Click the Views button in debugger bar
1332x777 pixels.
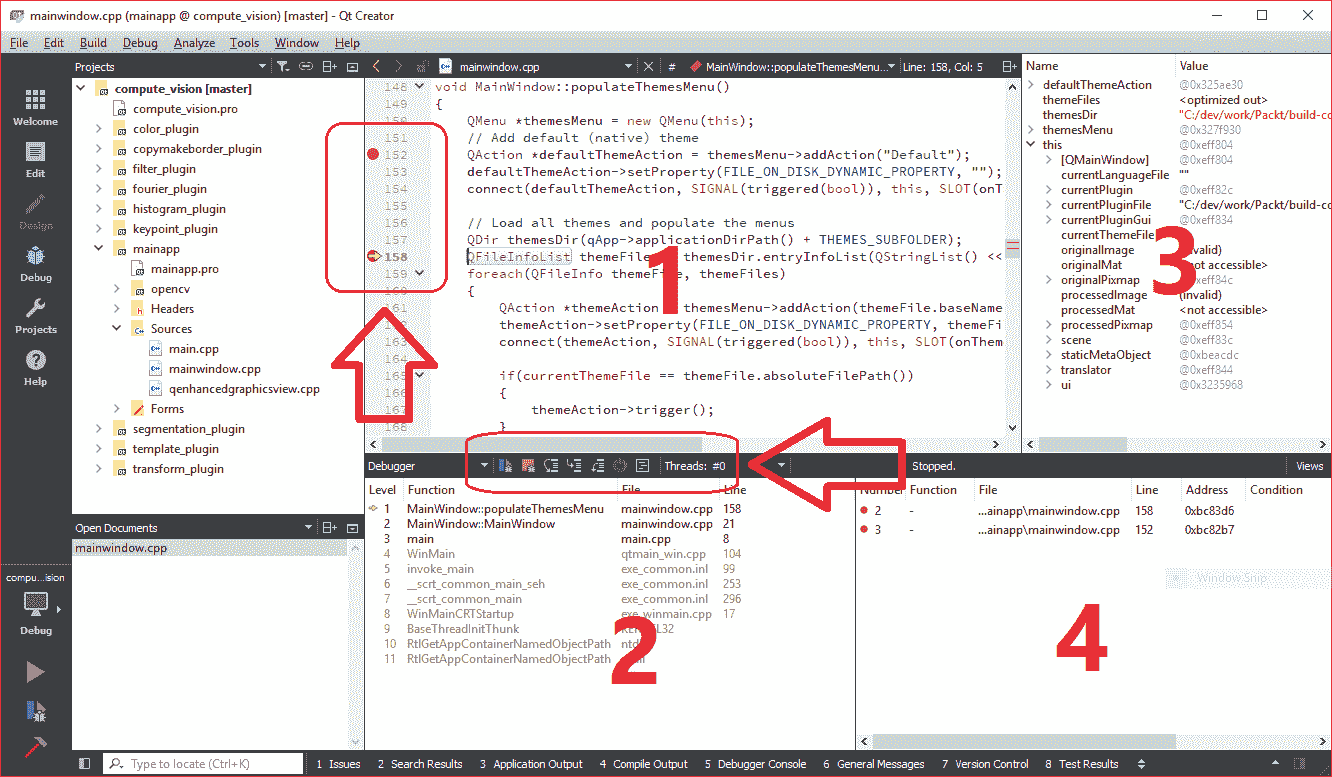coord(1309,466)
